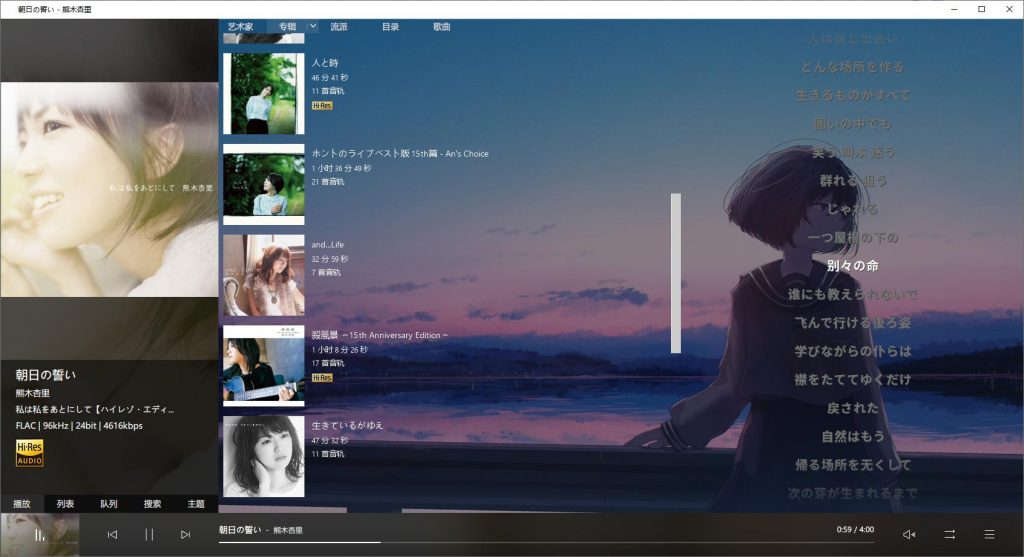This screenshot has height=557, width=1024.
Task: Click the album list vertical scrollbar
Action: [x=676, y=273]
